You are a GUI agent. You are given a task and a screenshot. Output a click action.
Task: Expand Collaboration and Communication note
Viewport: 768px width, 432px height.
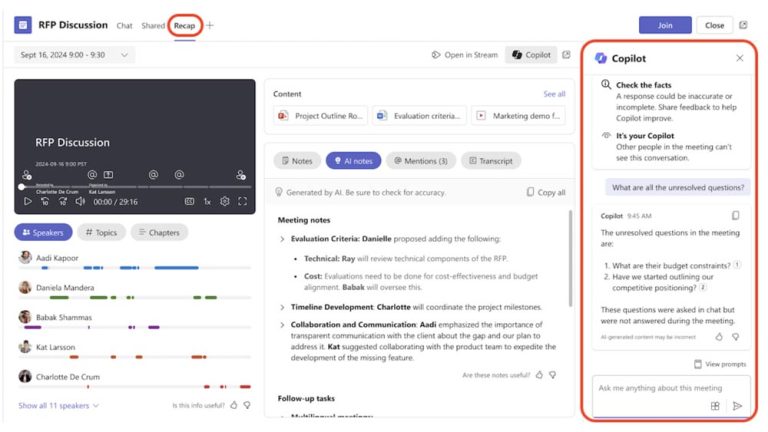(x=282, y=325)
